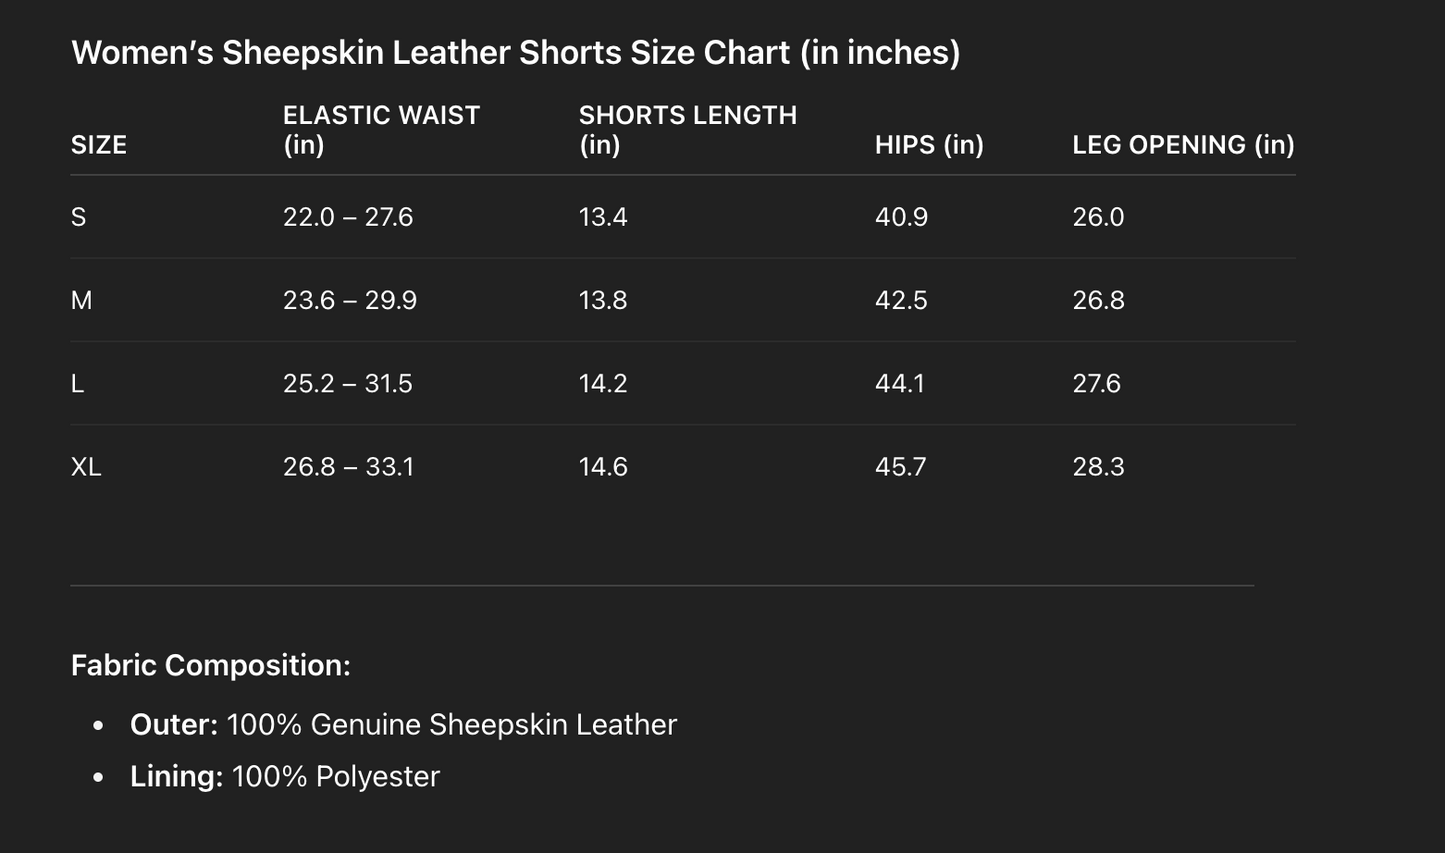This screenshot has width=1445, height=853.
Task: Click the 22.0 – 27.6 waist cell
Action: pos(348,217)
